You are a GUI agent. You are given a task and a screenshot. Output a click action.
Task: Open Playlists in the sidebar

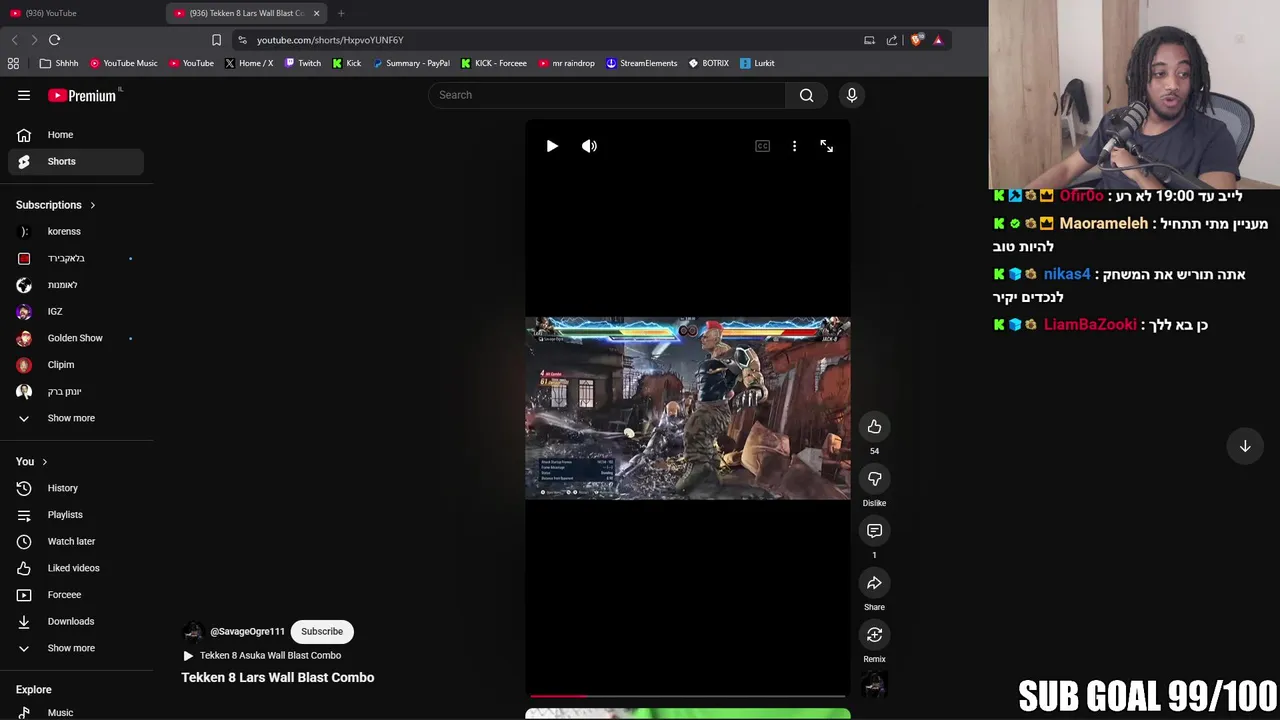tap(76, 515)
